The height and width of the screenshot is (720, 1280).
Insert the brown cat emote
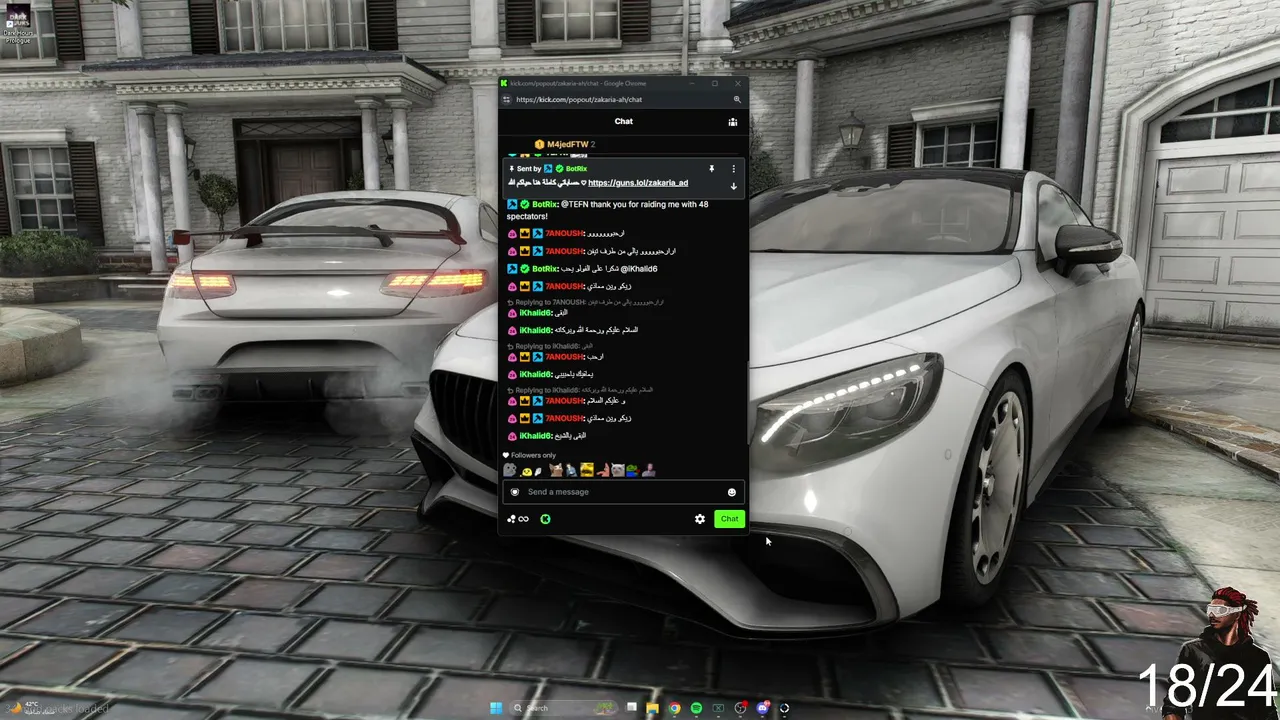(556, 470)
